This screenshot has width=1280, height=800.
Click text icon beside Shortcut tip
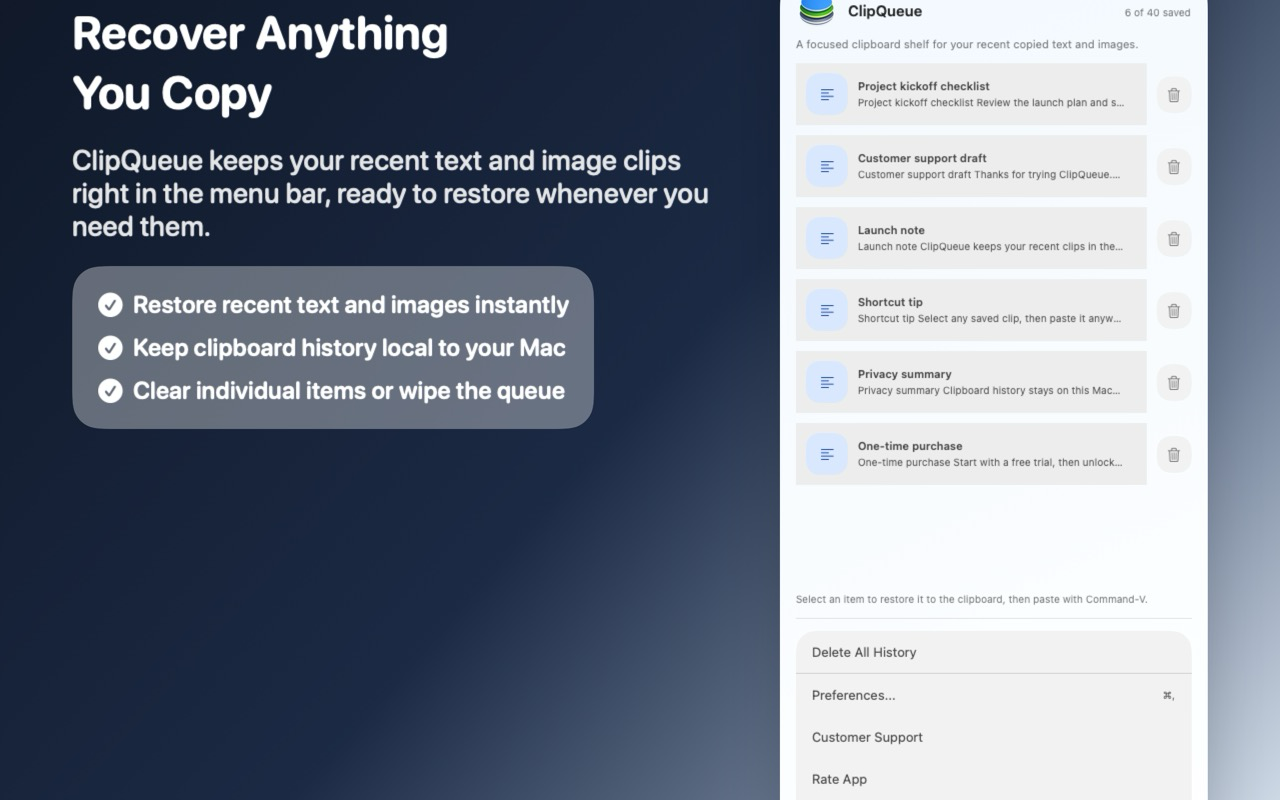[x=827, y=311]
